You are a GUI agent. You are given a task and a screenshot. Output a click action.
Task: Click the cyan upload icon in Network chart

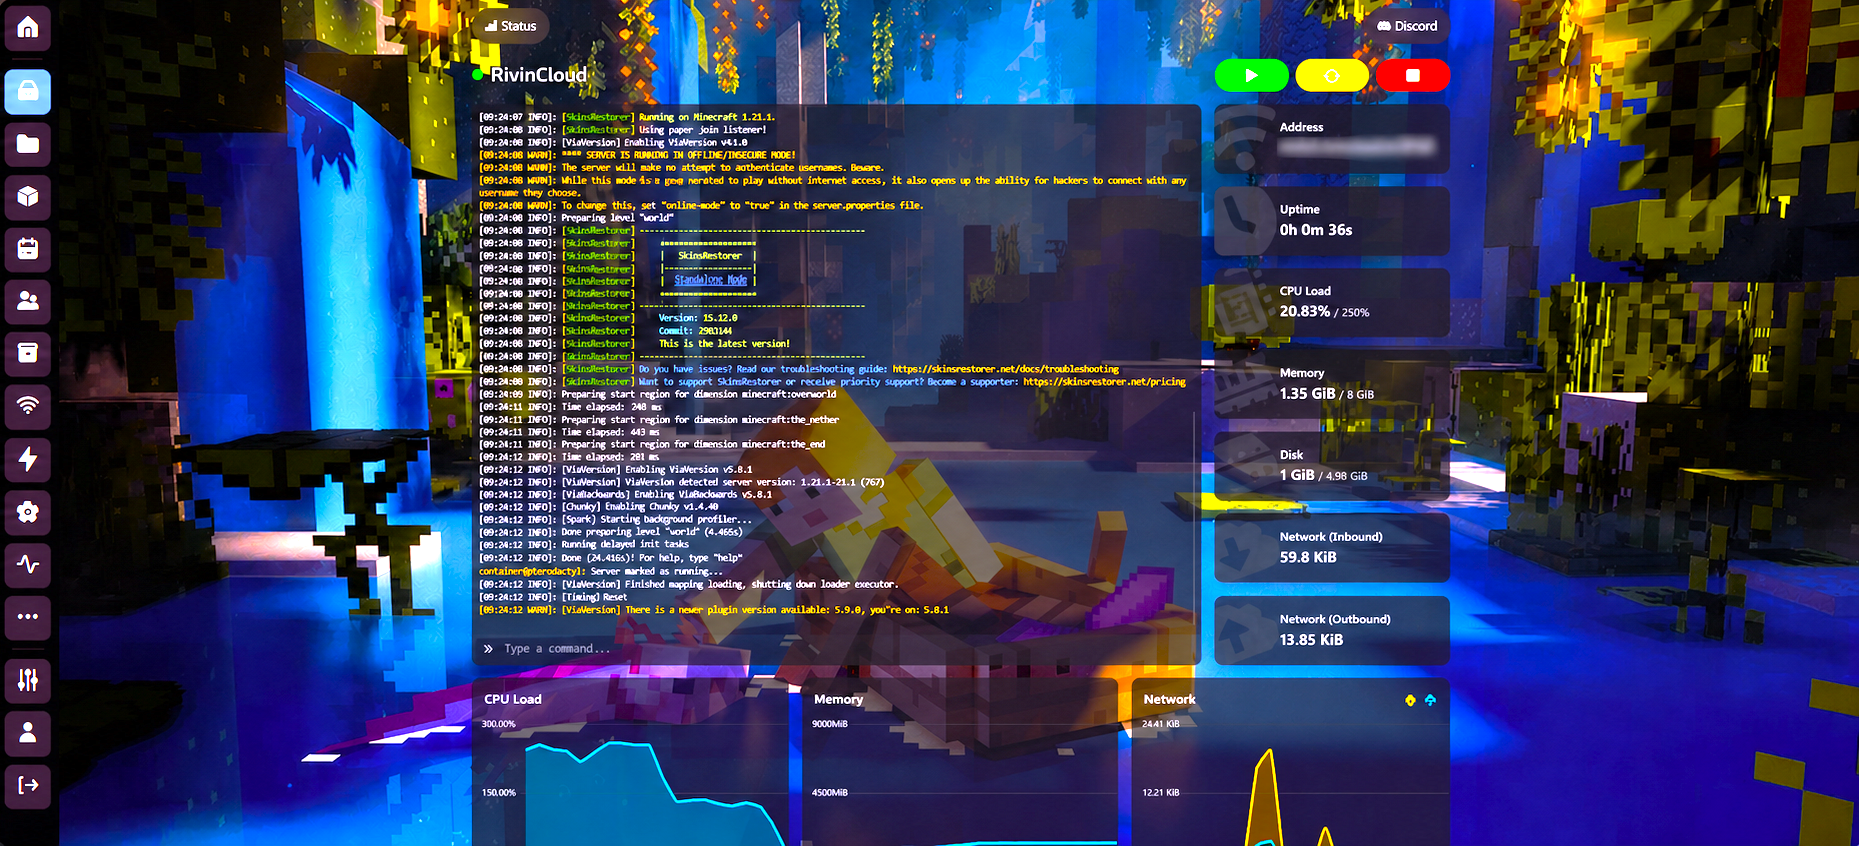[1430, 700]
